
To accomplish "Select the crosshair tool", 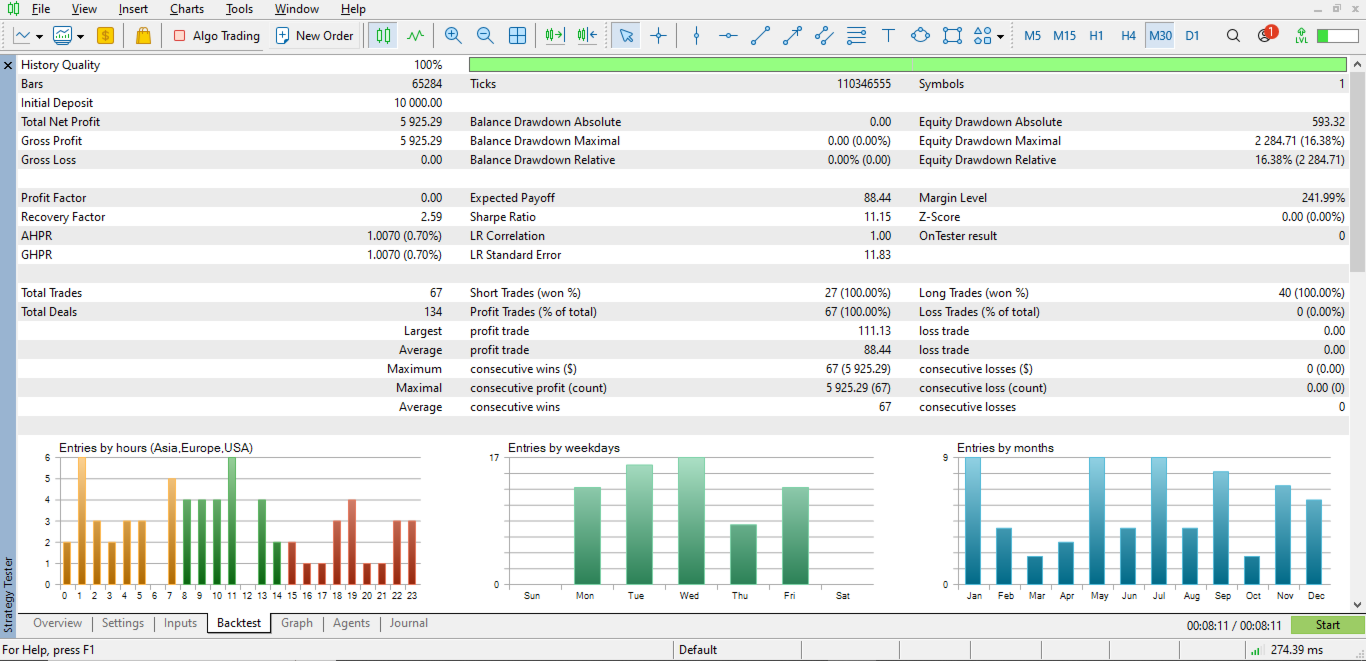I will click(658, 36).
